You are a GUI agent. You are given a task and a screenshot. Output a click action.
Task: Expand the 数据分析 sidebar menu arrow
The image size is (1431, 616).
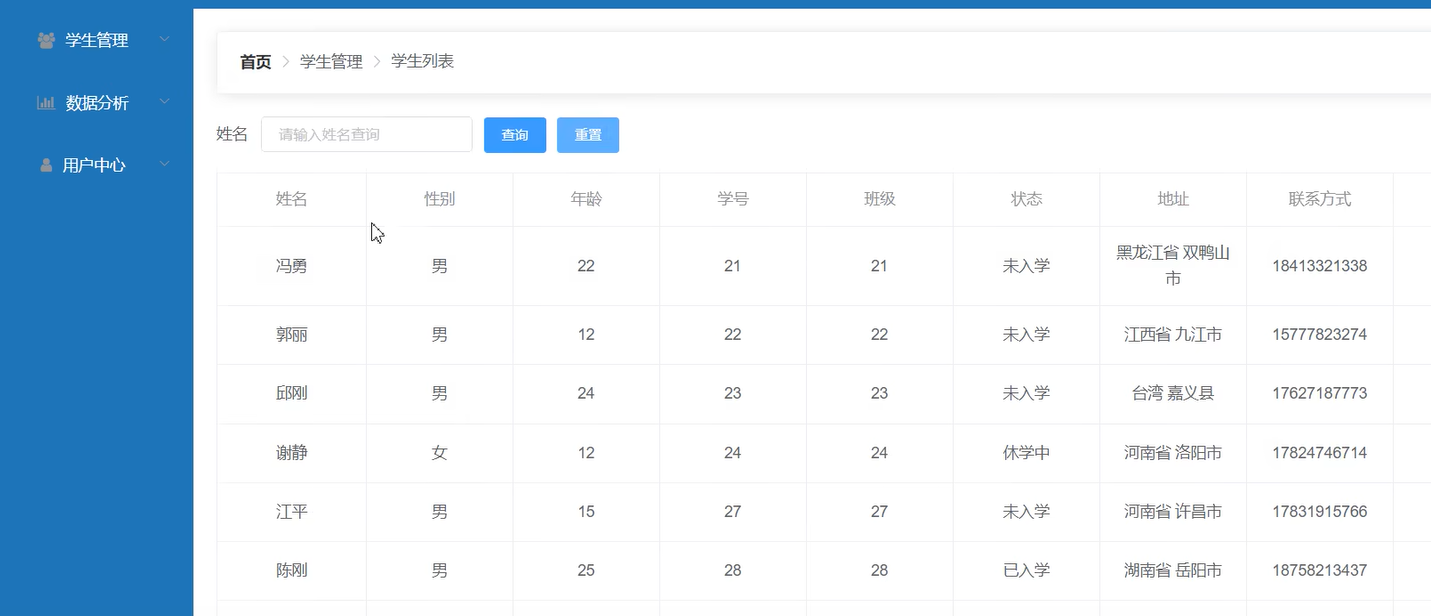165,102
